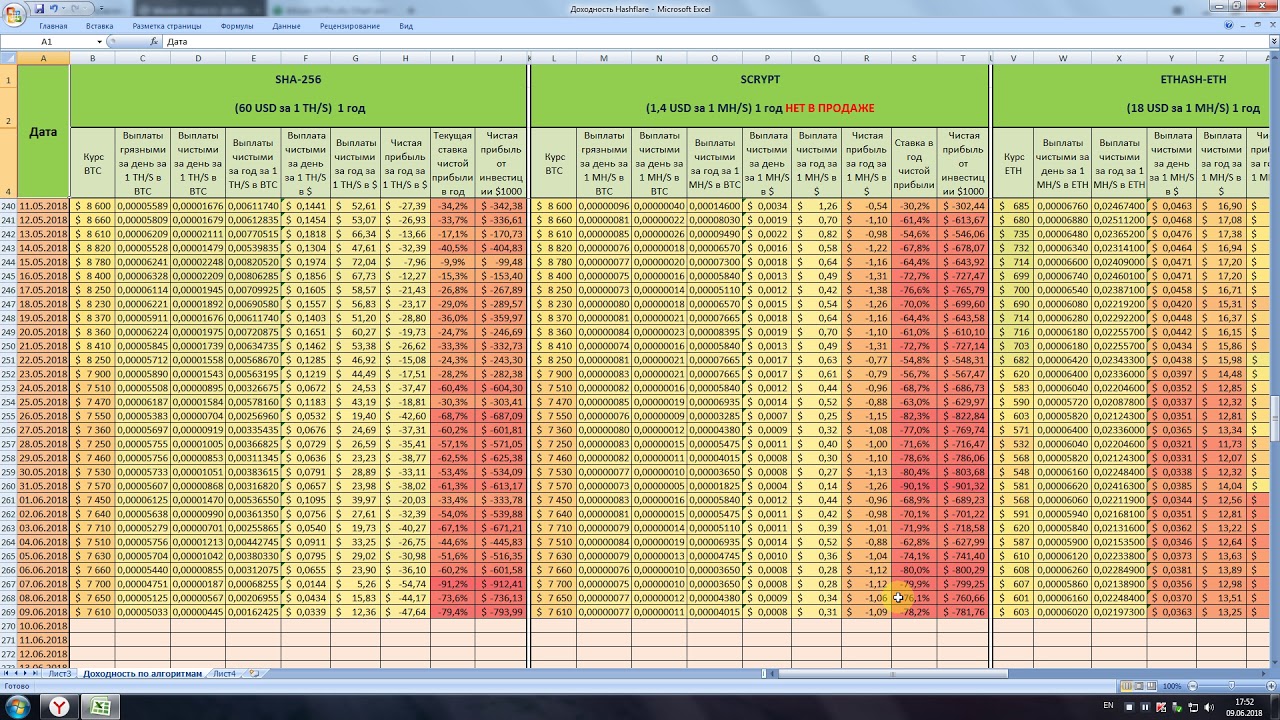Open the Главная ribbon tab
Screen dimensions: 1280x720
tap(53, 26)
